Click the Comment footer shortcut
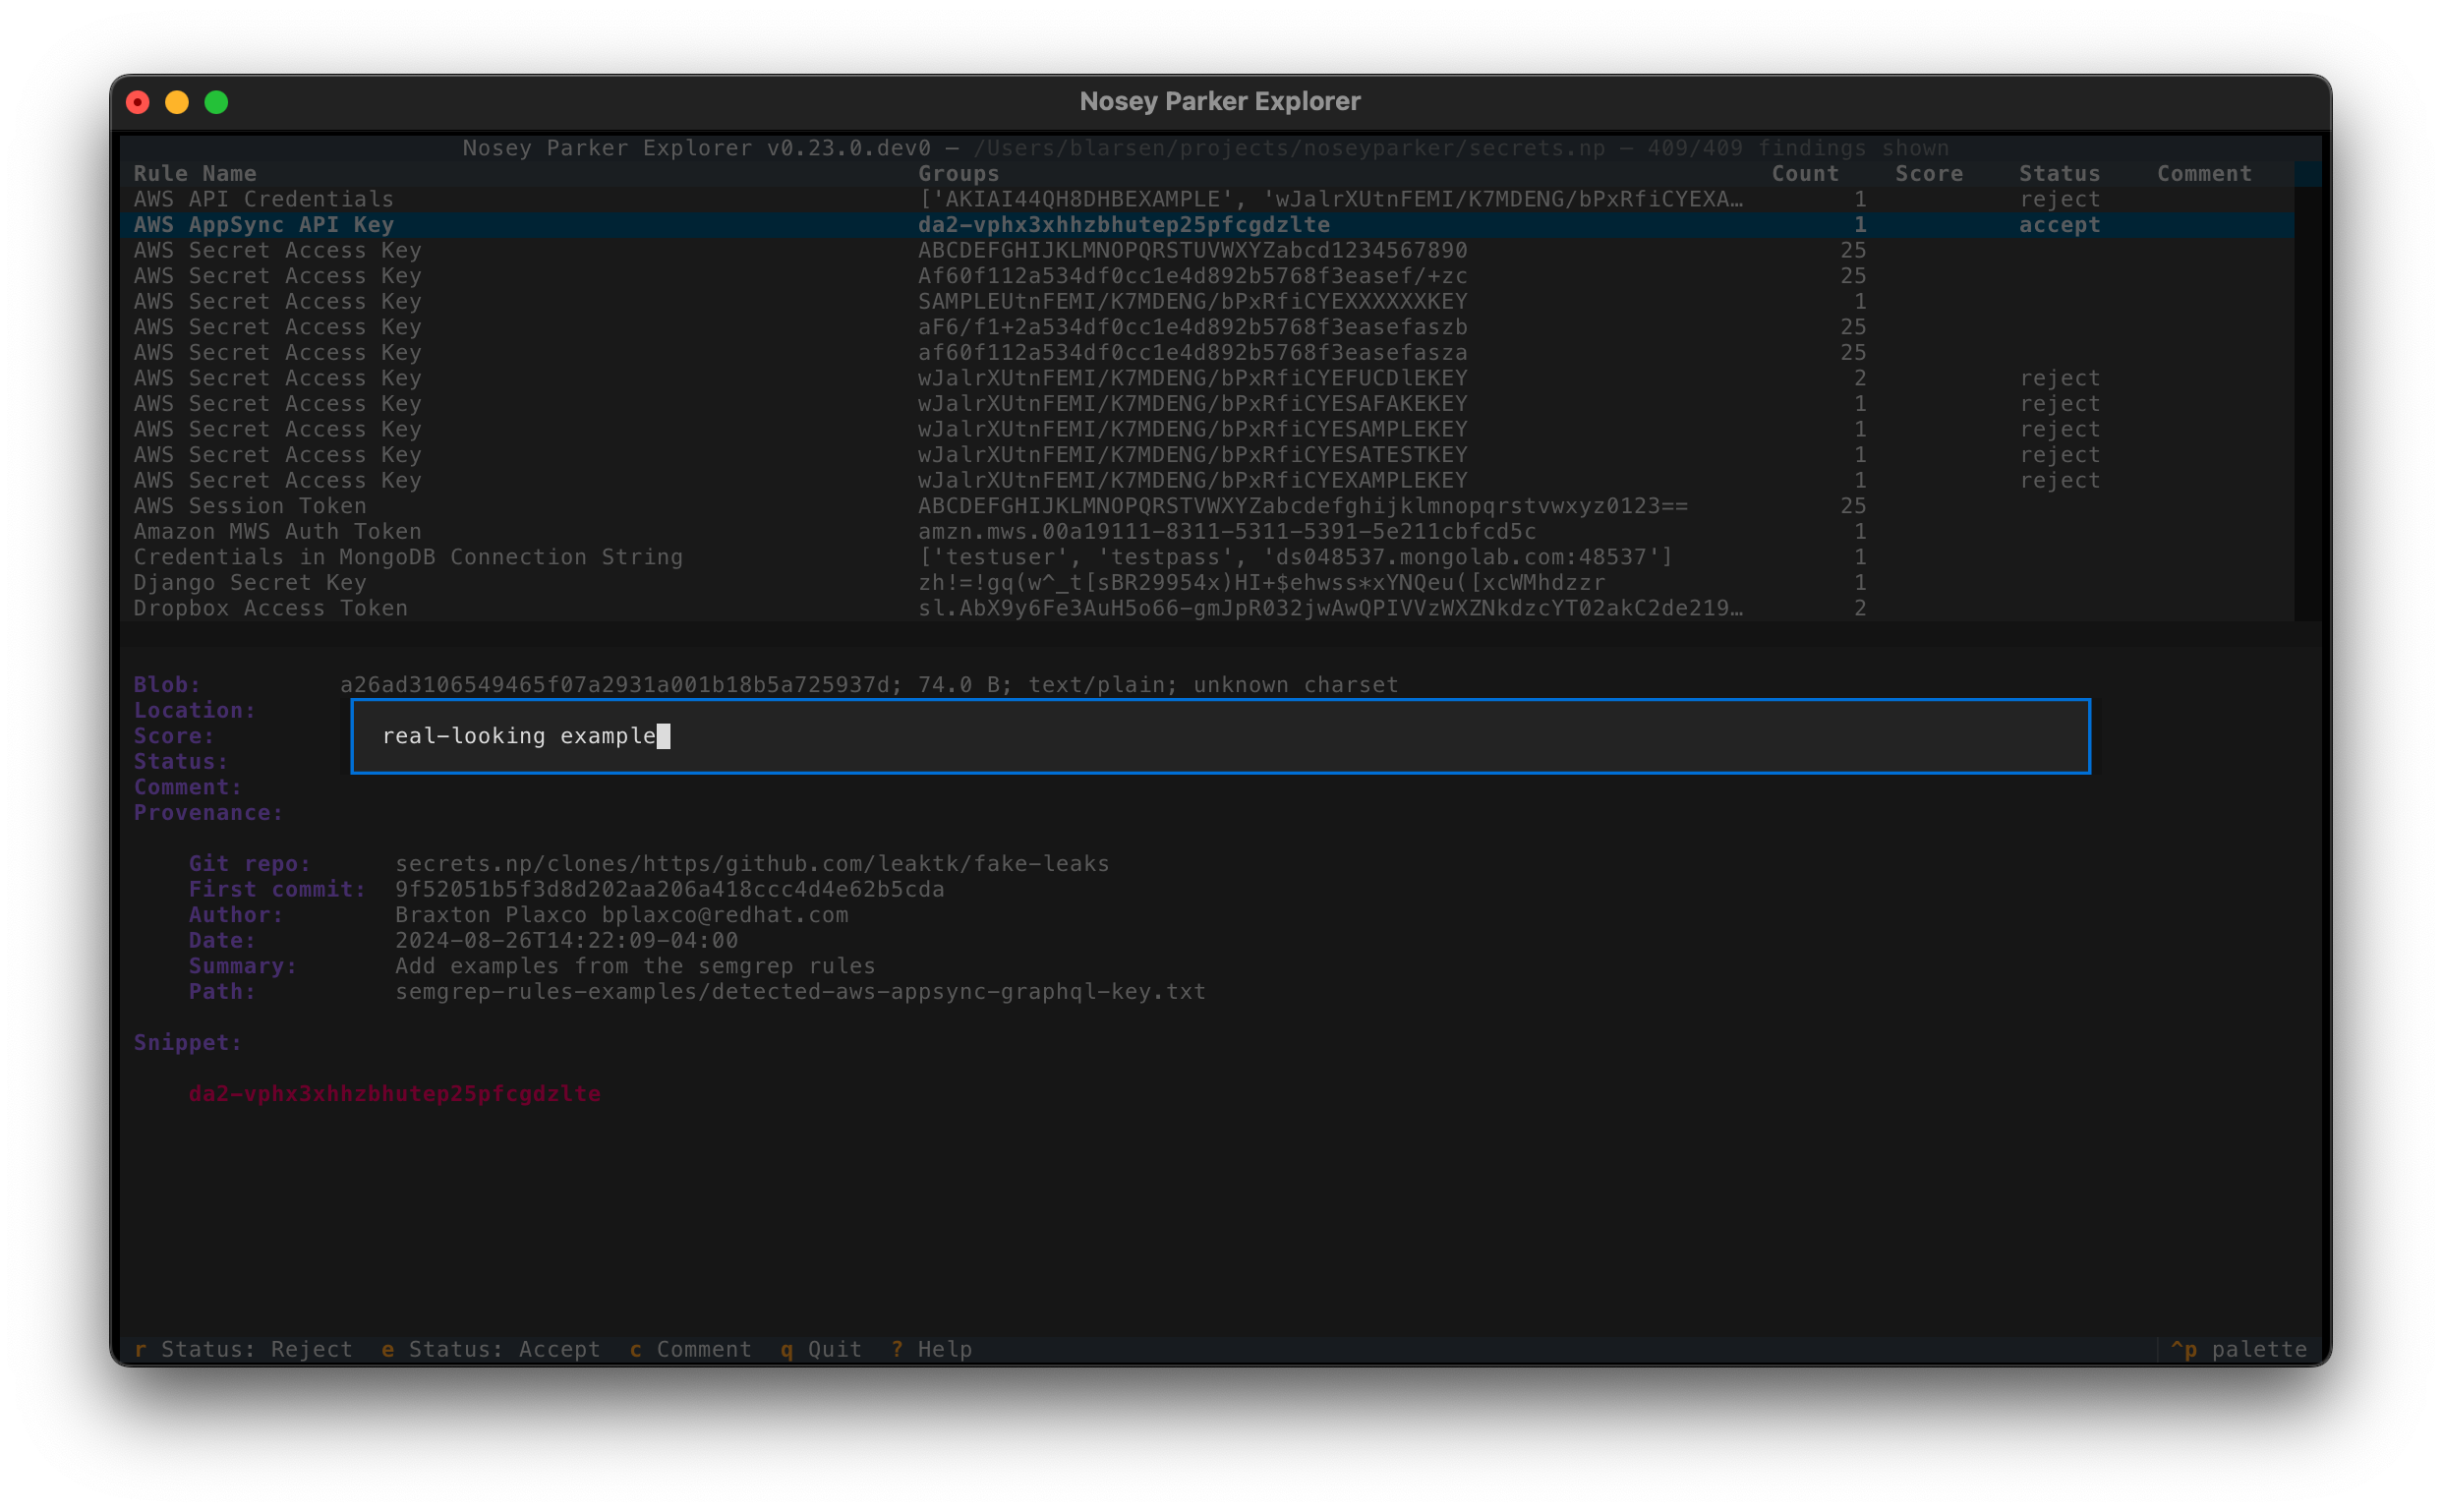 [x=690, y=1349]
